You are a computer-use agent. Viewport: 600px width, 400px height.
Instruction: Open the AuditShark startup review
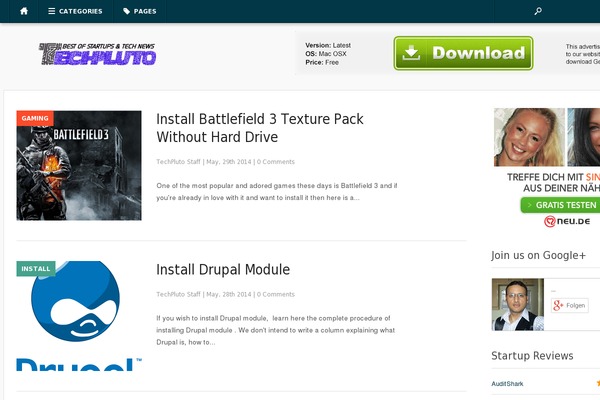coord(507,384)
